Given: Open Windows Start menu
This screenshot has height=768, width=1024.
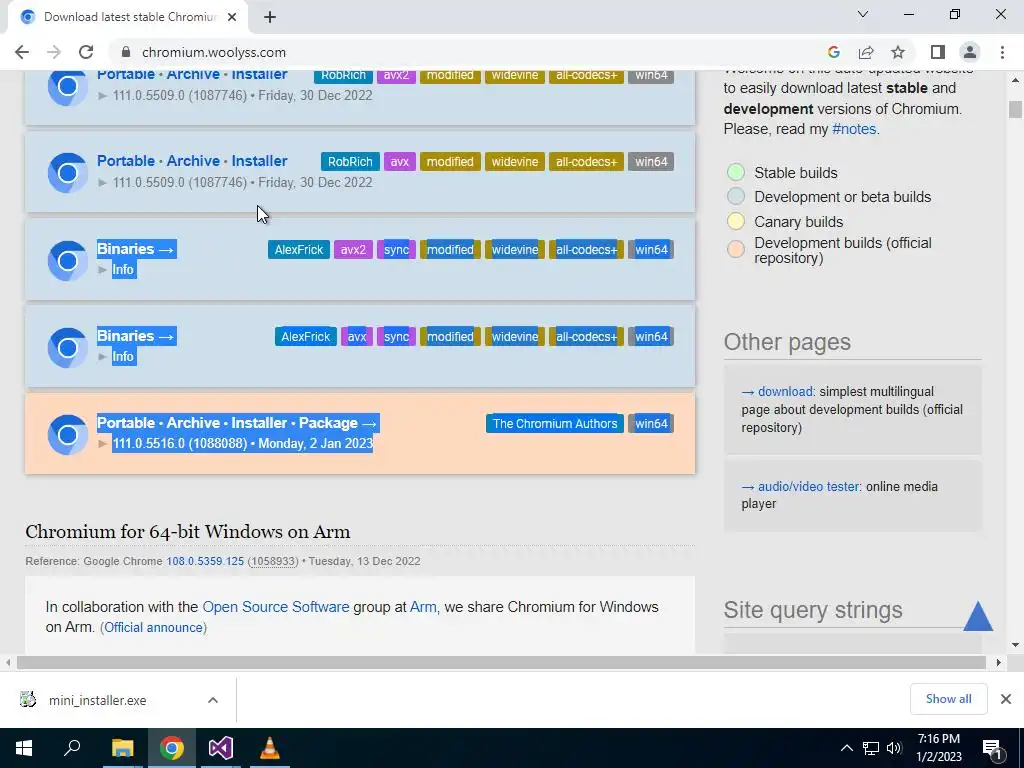Looking at the screenshot, I should coord(24,748).
